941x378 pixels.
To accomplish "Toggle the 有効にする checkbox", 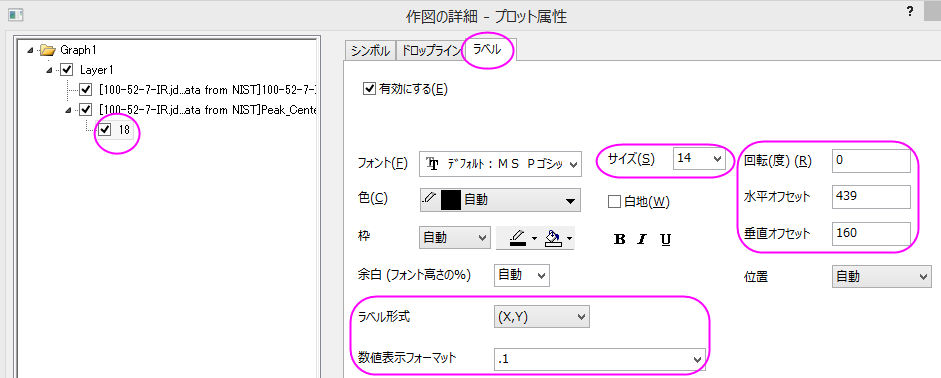I will tap(369, 89).
